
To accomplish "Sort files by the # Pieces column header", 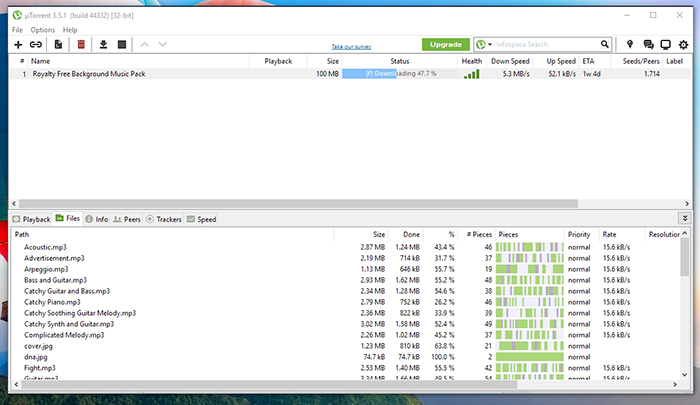I will point(476,234).
